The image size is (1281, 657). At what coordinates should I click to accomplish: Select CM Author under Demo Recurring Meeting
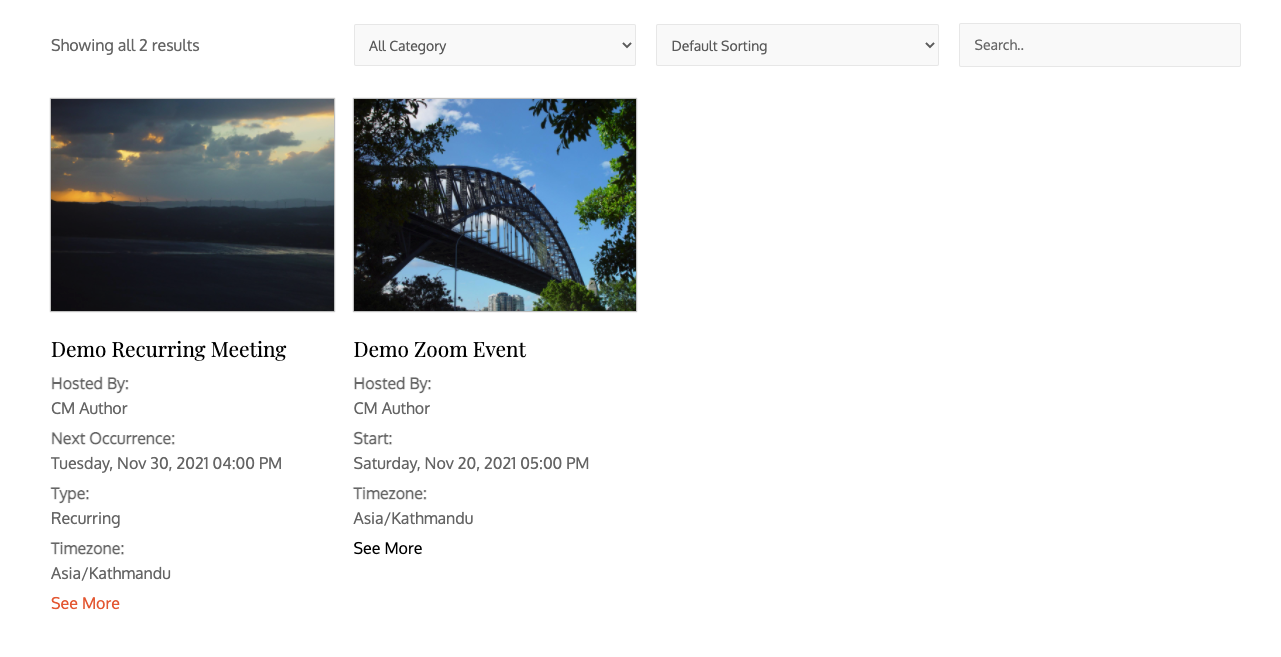point(89,408)
